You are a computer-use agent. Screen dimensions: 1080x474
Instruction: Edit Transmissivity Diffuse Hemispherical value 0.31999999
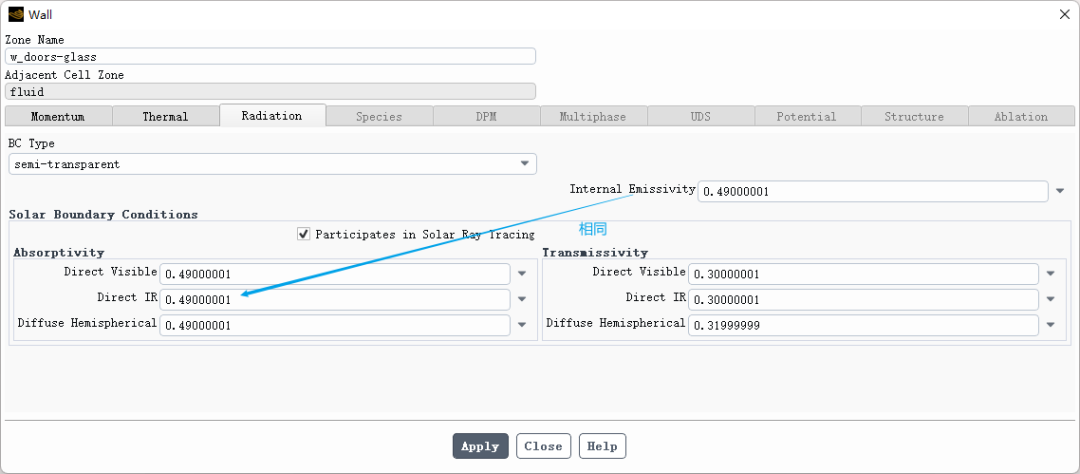click(x=863, y=324)
